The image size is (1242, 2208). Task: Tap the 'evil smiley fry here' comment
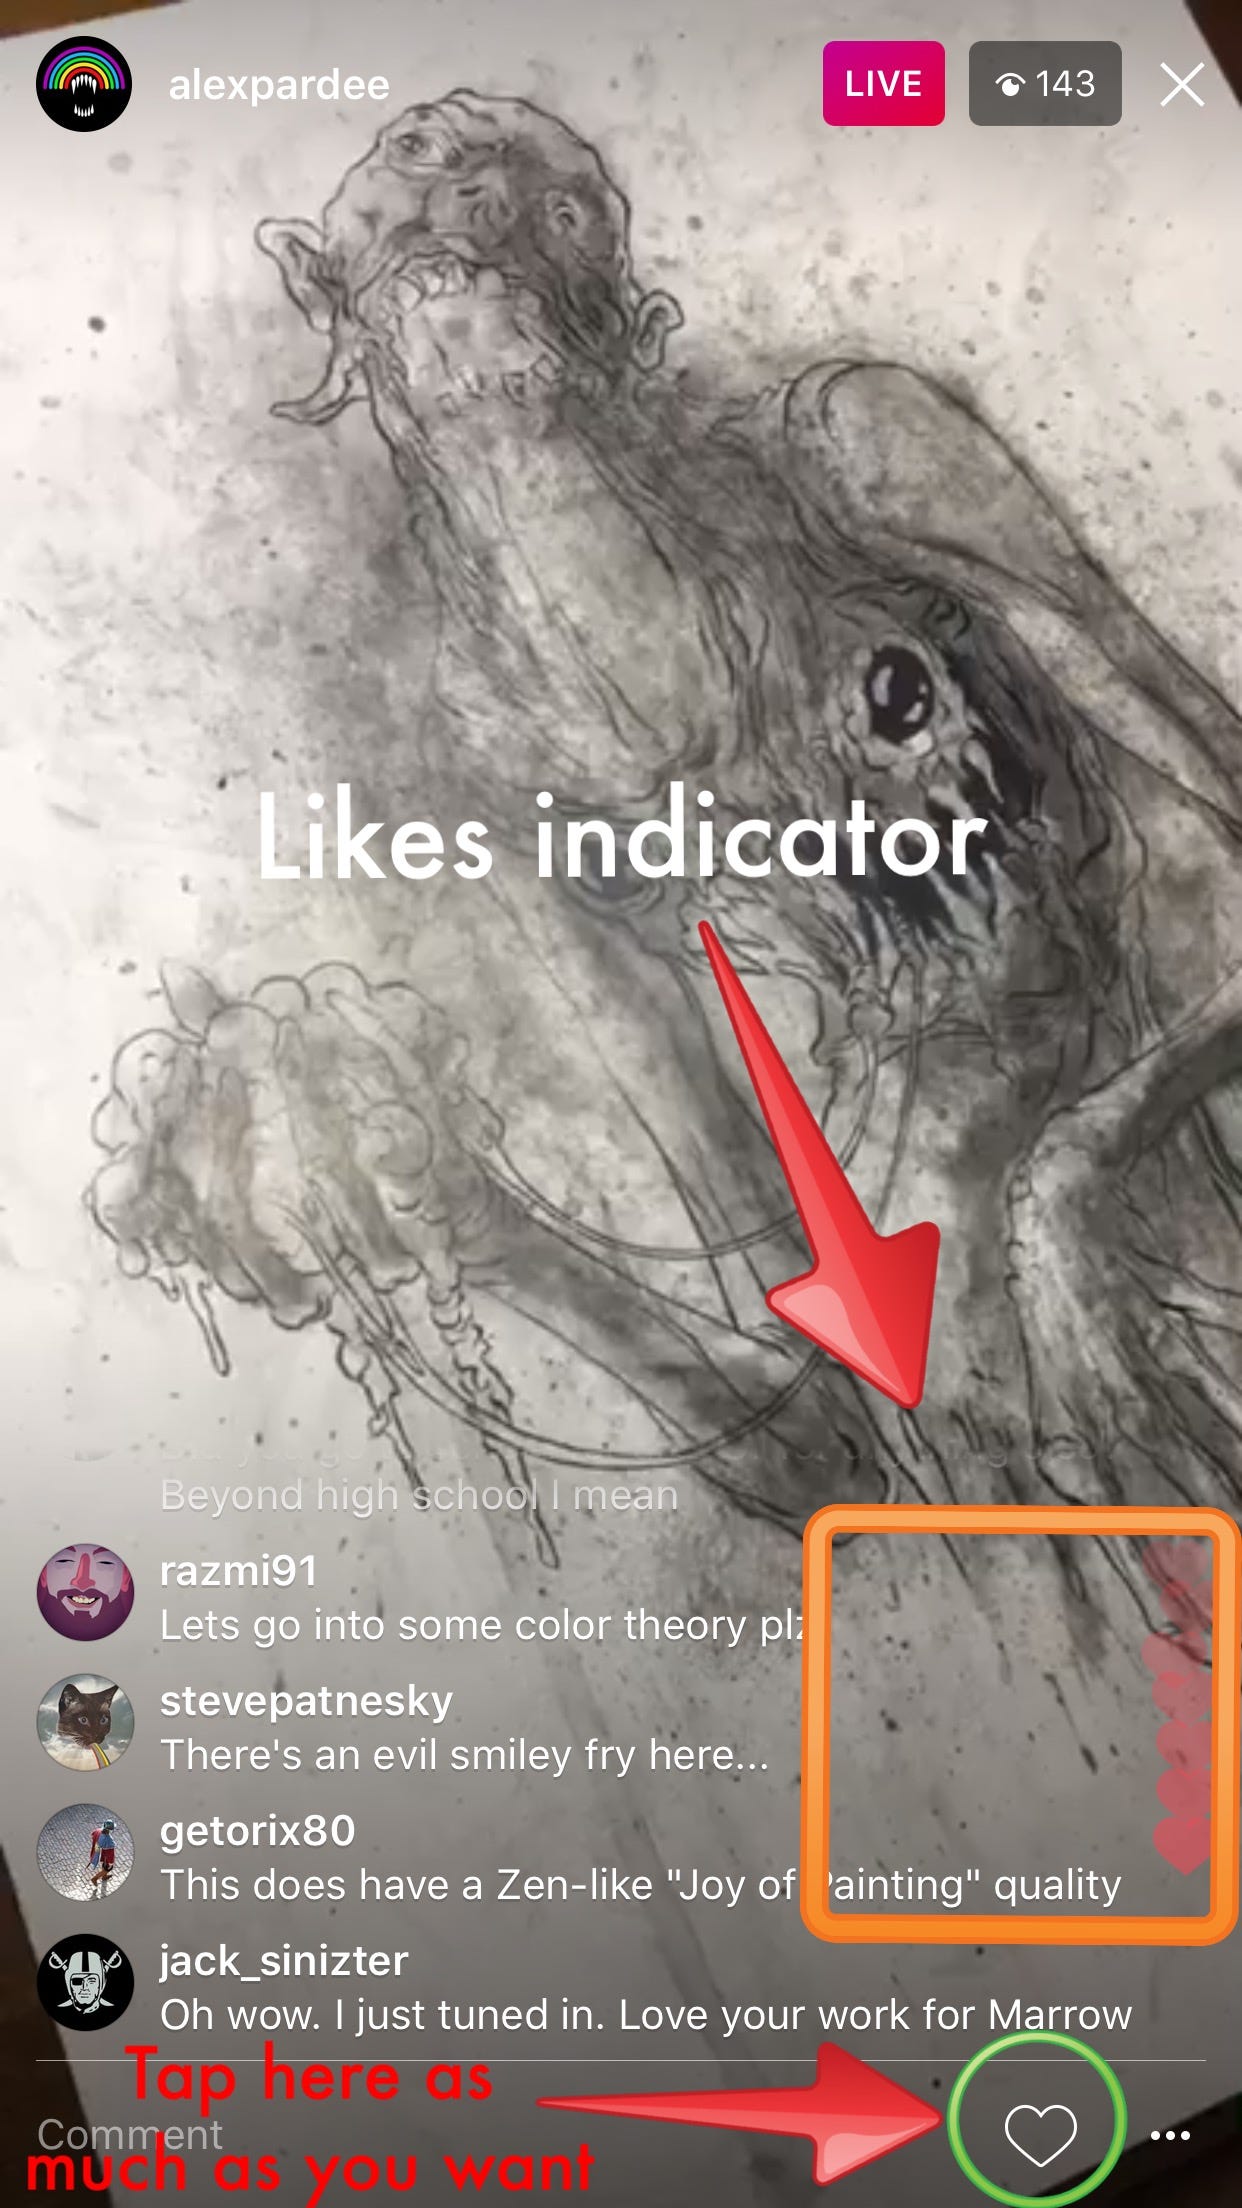click(x=464, y=1755)
